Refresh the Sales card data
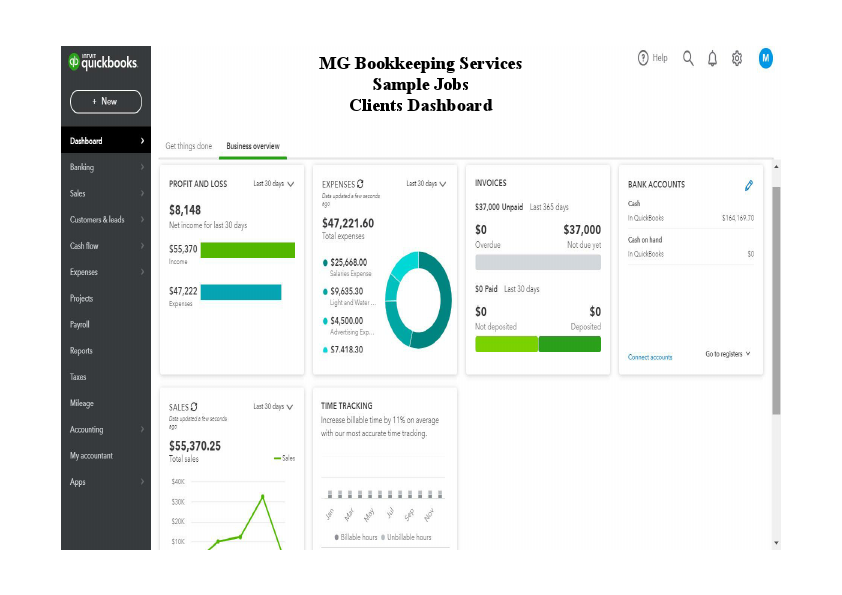The width and height of the screenshot is (842, 595). pos(194,407)
